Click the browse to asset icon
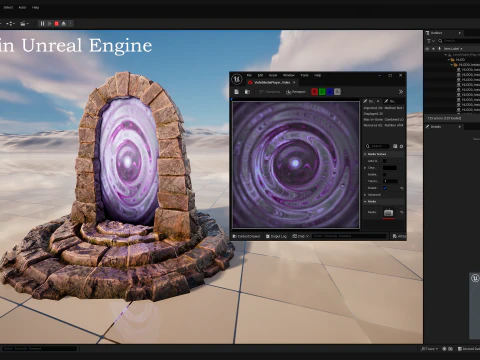Screen dimensions: 480x360 [247, 92]
